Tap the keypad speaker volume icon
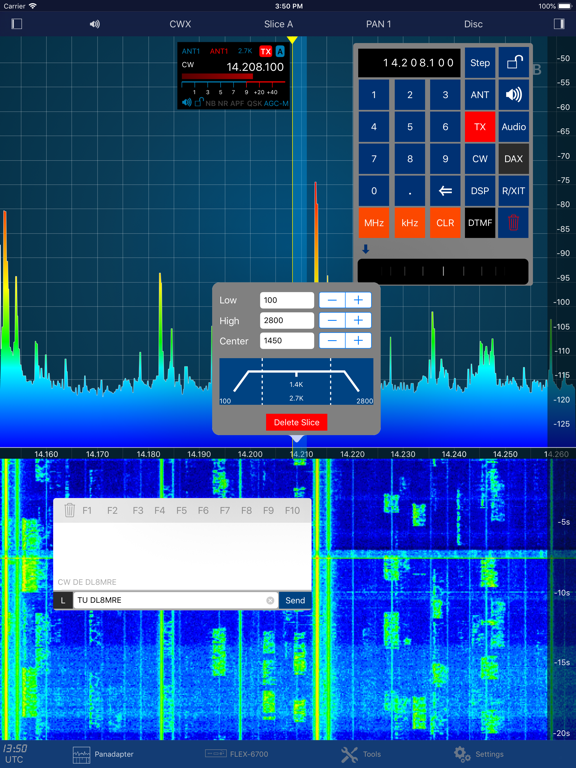576x768 pixels. 514,95
